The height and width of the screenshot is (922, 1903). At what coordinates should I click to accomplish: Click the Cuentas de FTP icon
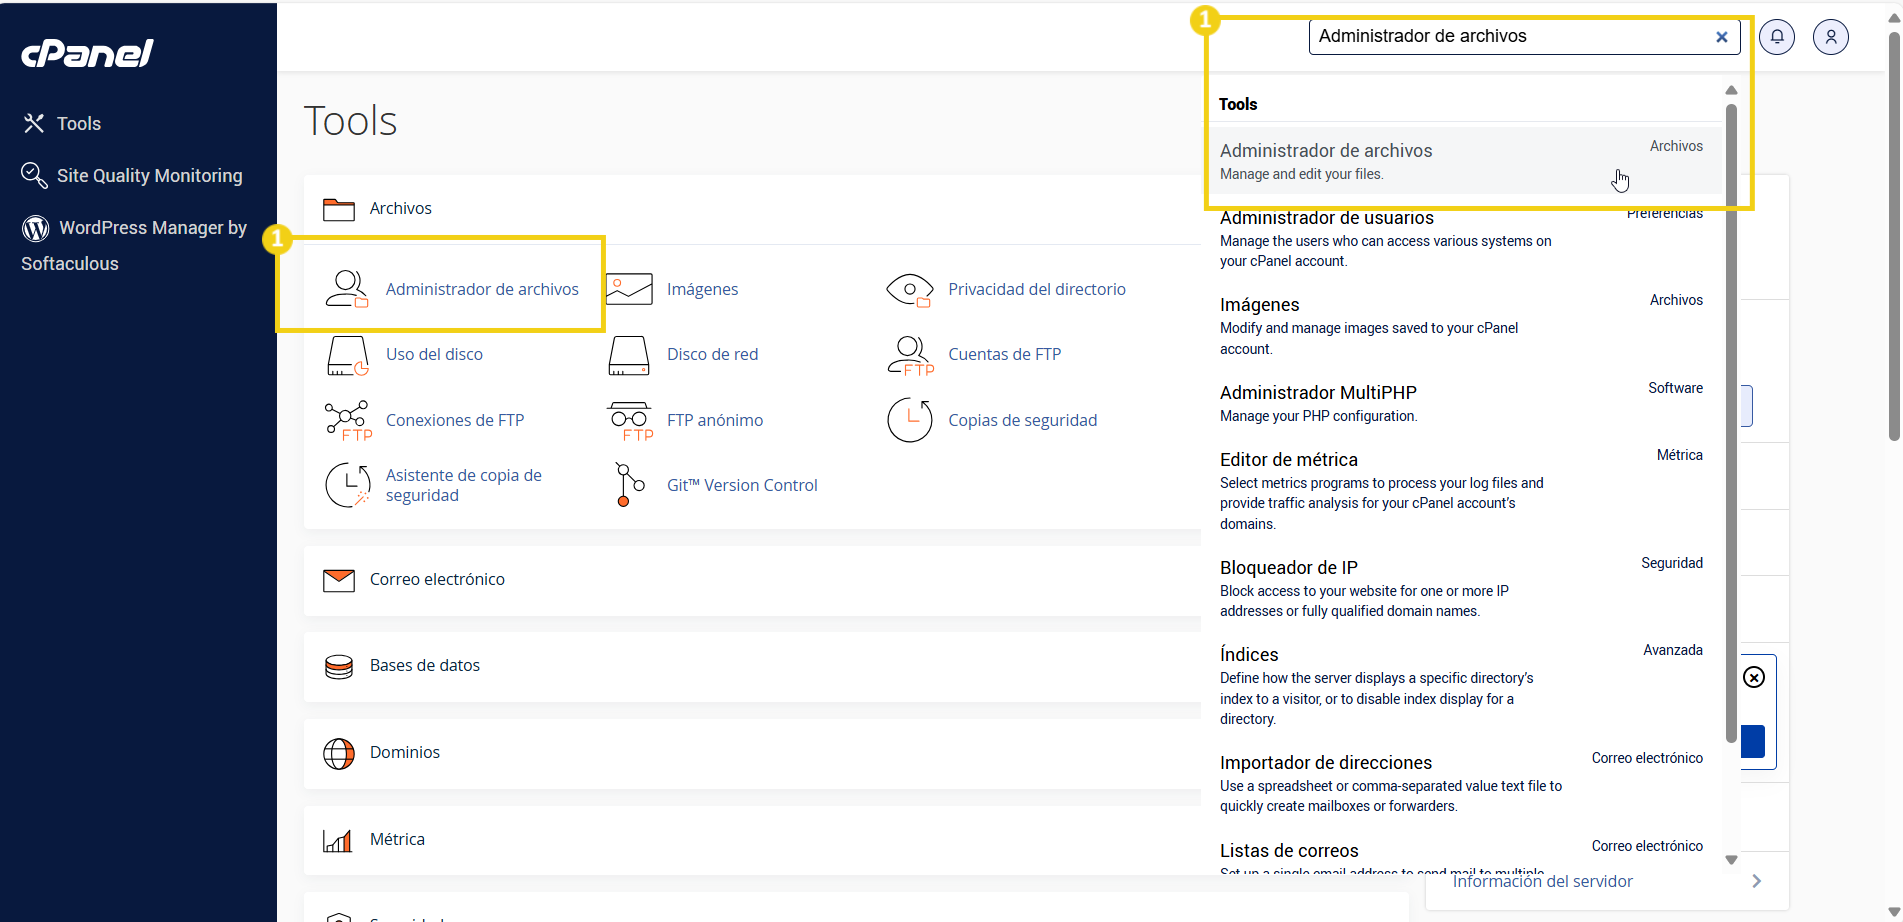(909, 355)
